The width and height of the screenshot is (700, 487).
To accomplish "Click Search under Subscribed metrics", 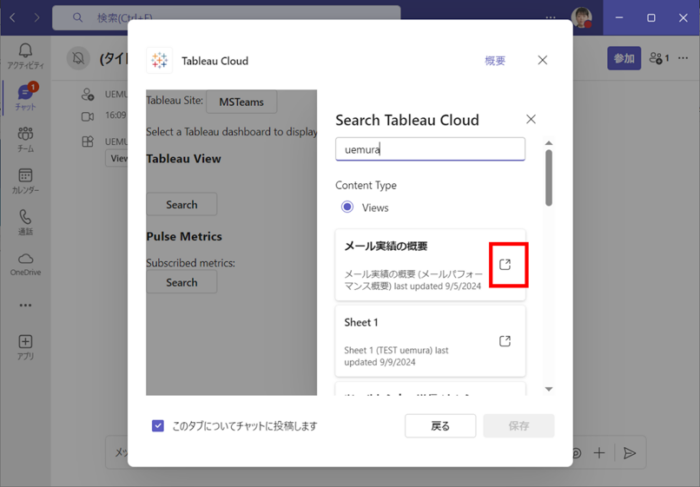I will (x=182, y=282).
